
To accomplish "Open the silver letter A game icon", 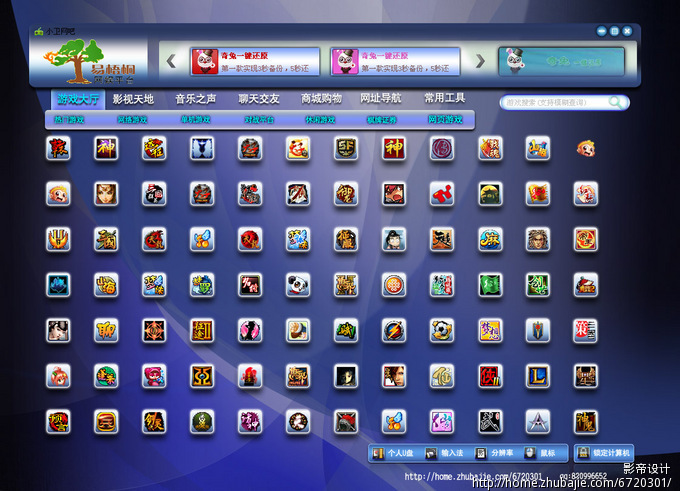I will click(x=538, y=421).
